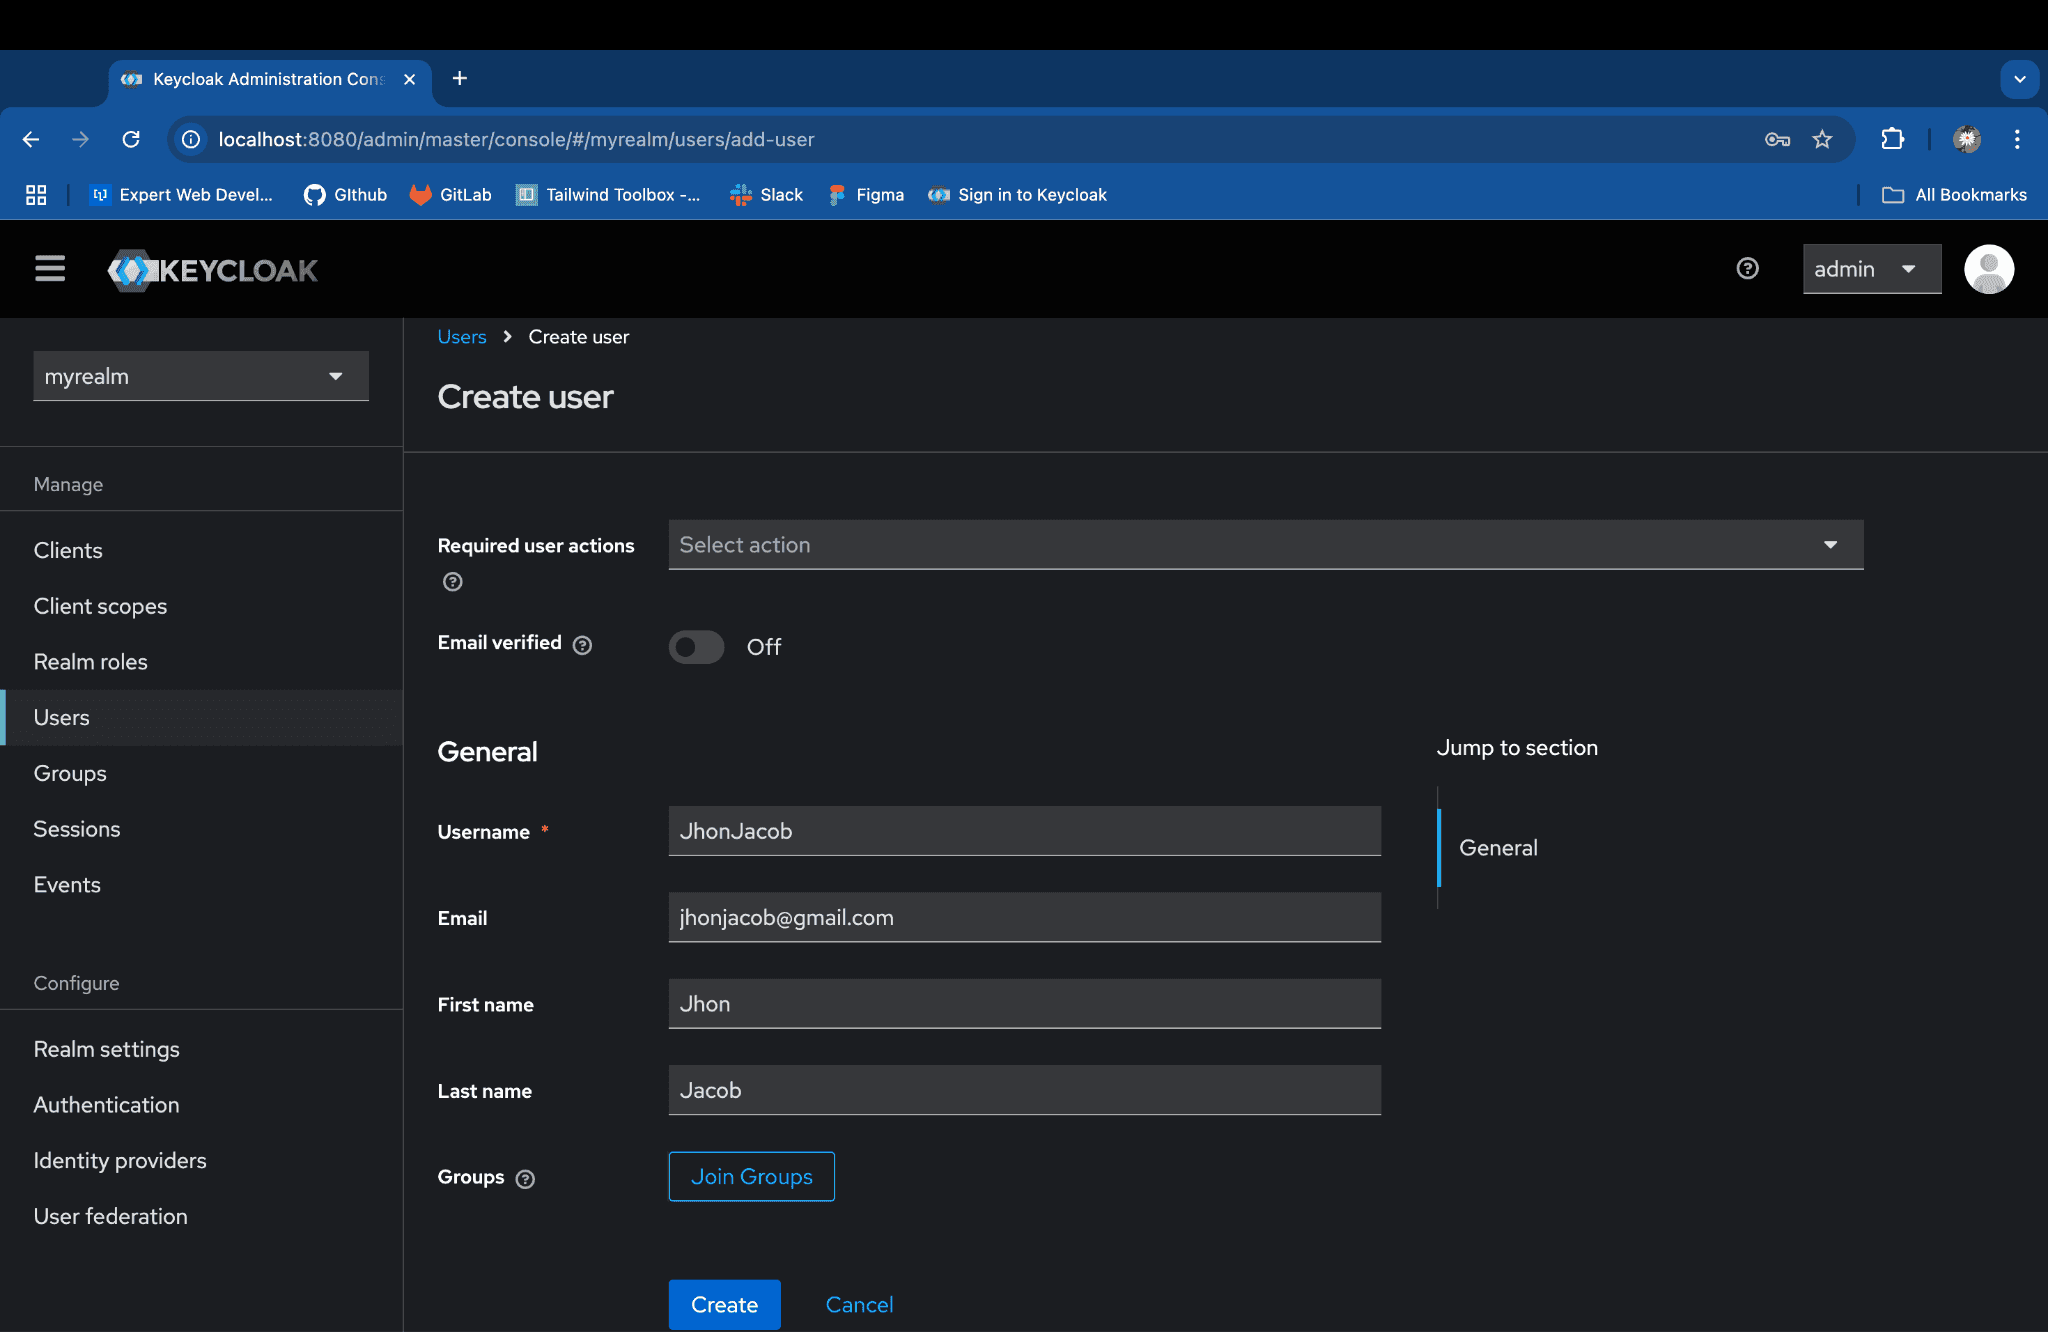Click into the Email input field
Viewport: 2048px width, 1332px height.
click(1024, 918)
